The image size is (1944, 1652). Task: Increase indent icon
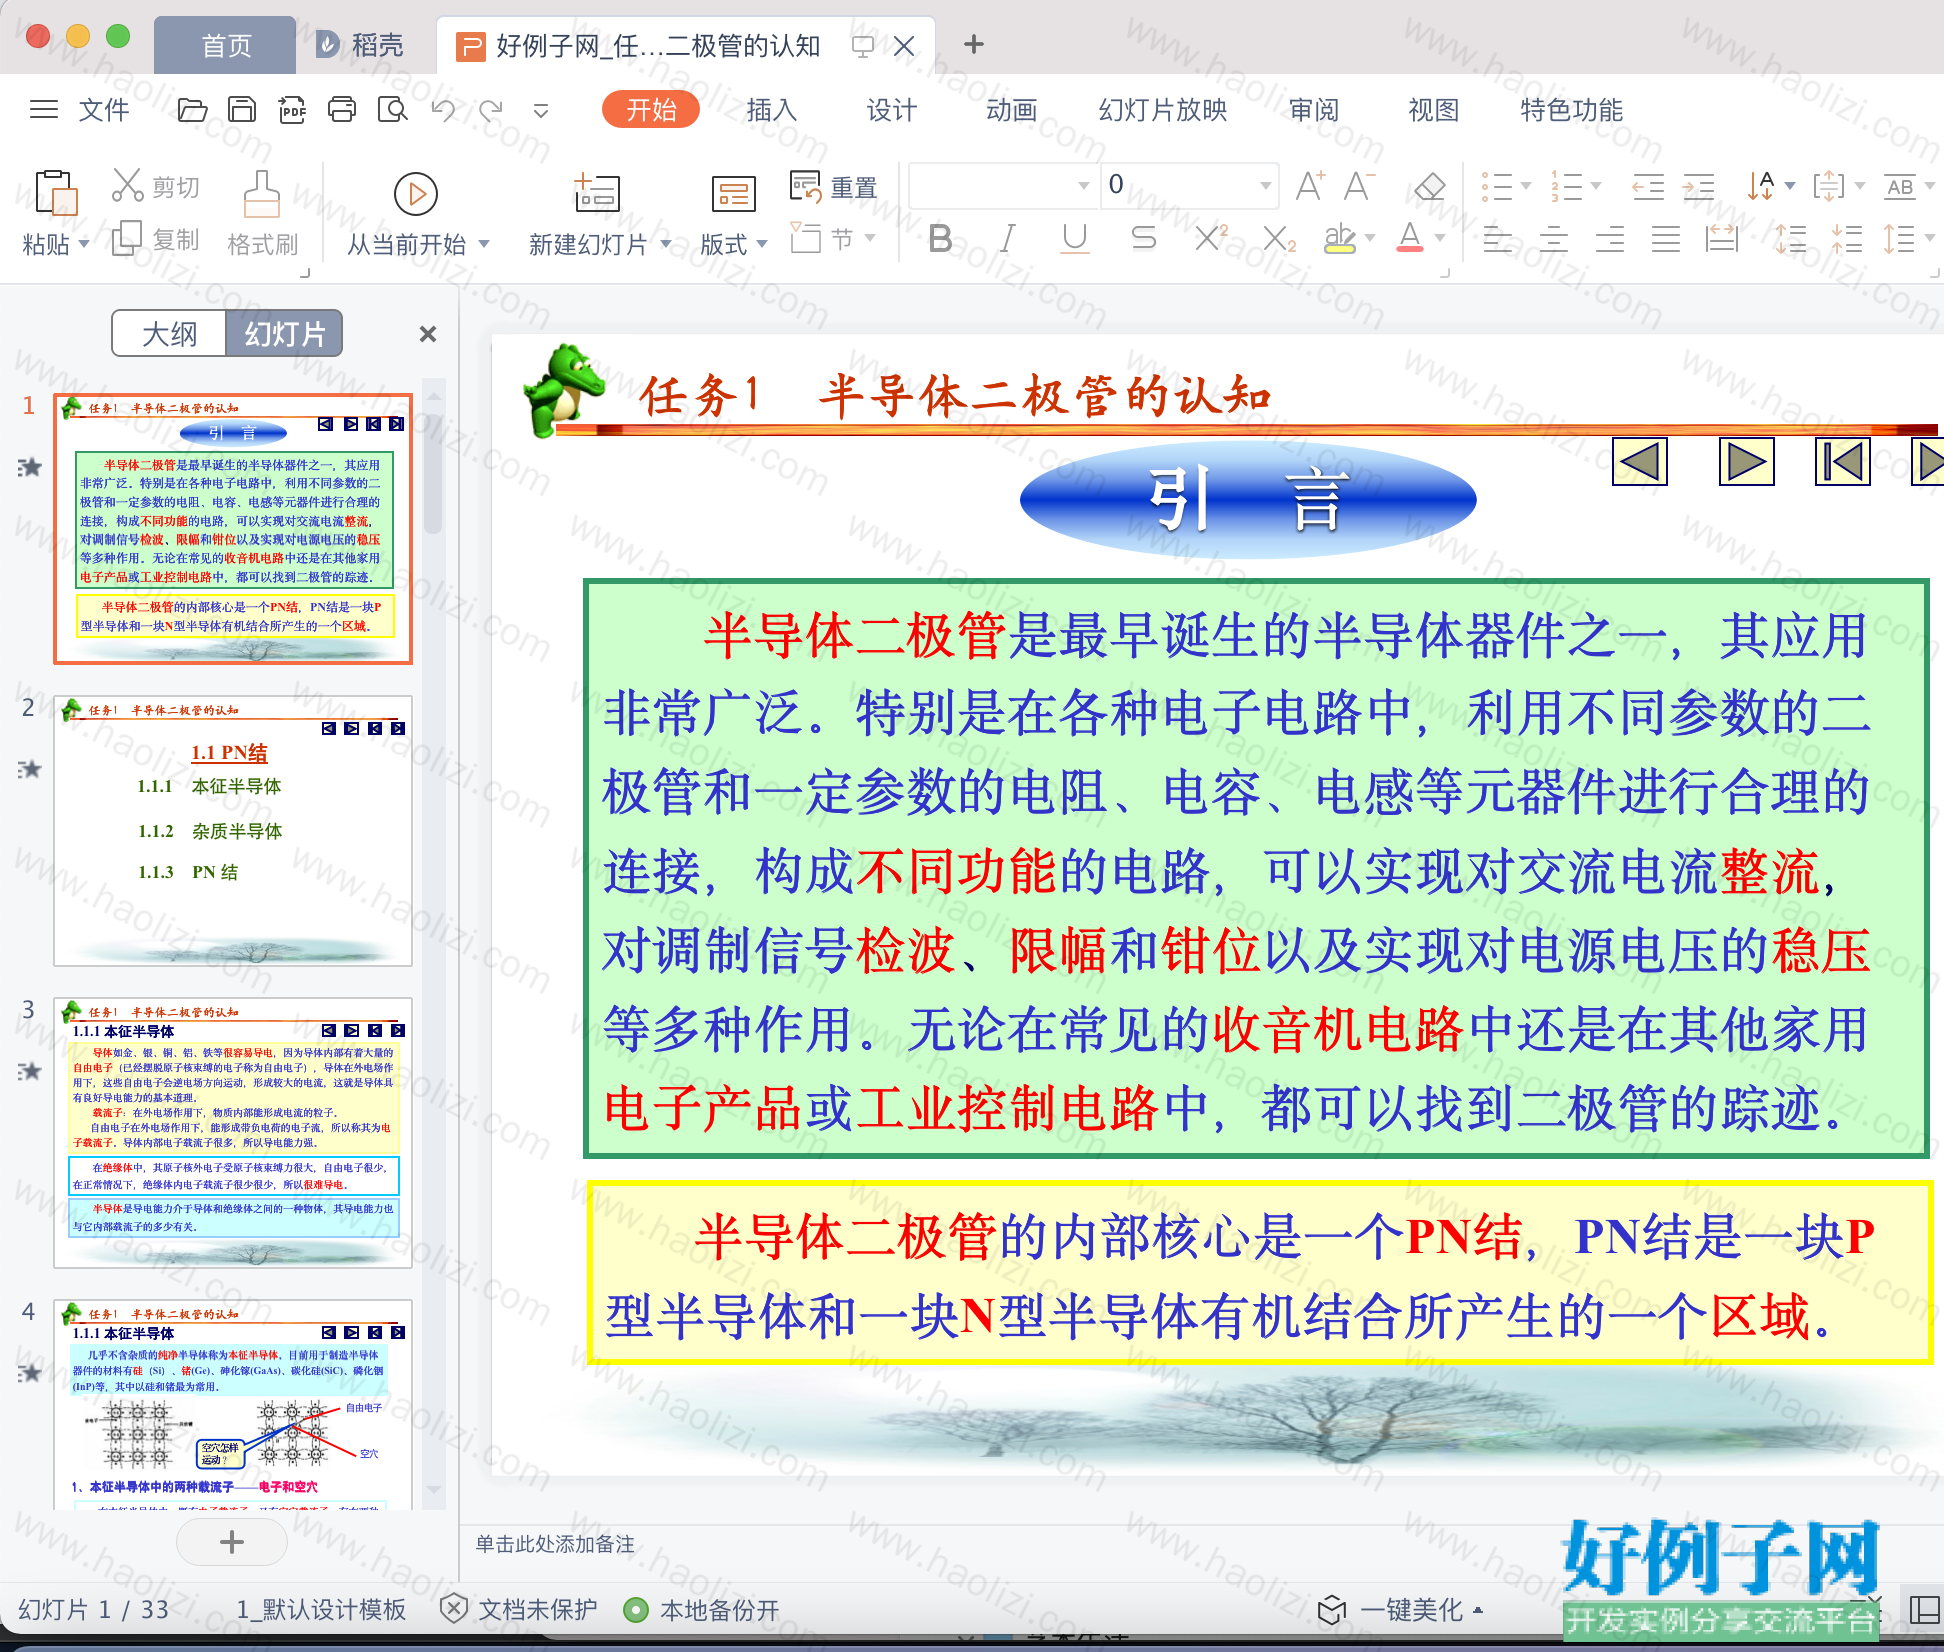[1698, 186]
